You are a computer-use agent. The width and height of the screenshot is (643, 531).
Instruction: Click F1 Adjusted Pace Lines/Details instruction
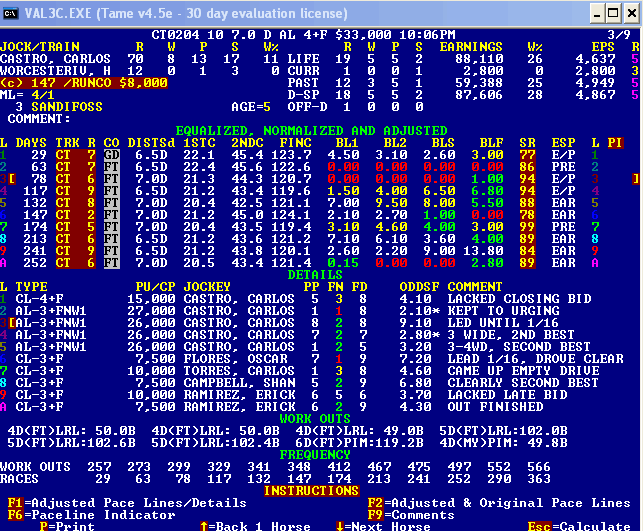(x=127, y=503)
